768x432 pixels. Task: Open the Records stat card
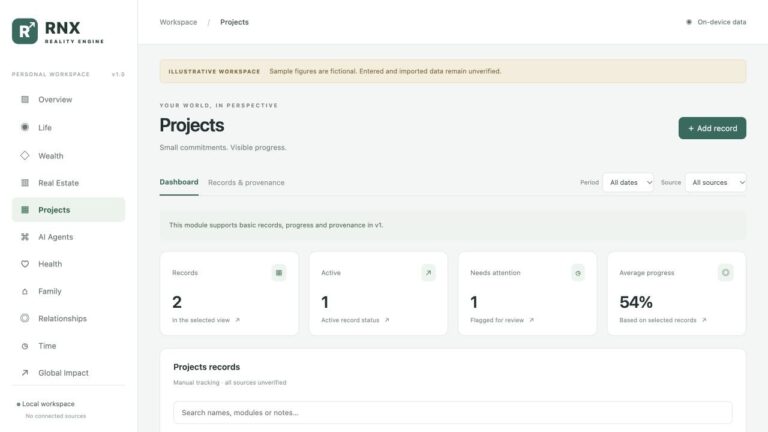(229, 294)
